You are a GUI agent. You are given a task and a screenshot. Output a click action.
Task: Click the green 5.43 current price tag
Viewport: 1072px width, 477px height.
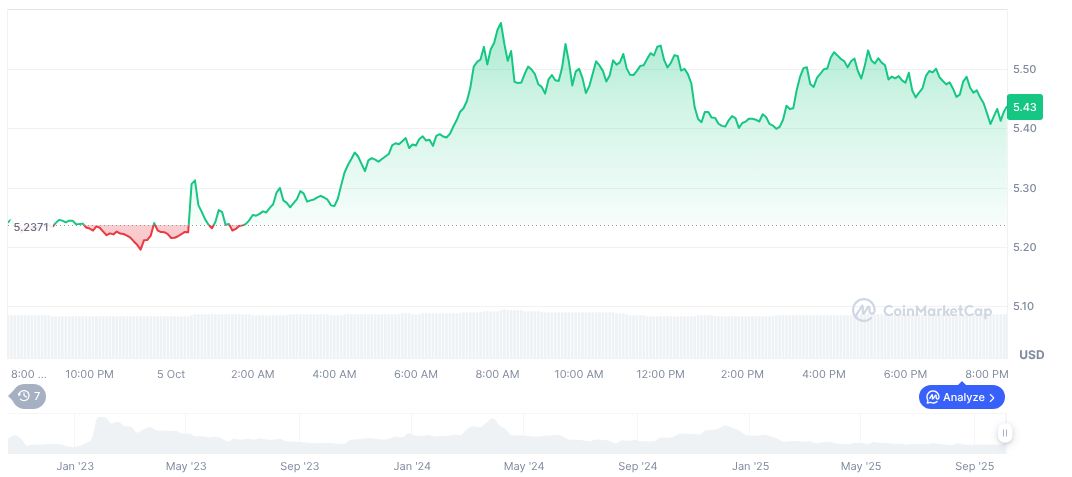[1024, 107]
